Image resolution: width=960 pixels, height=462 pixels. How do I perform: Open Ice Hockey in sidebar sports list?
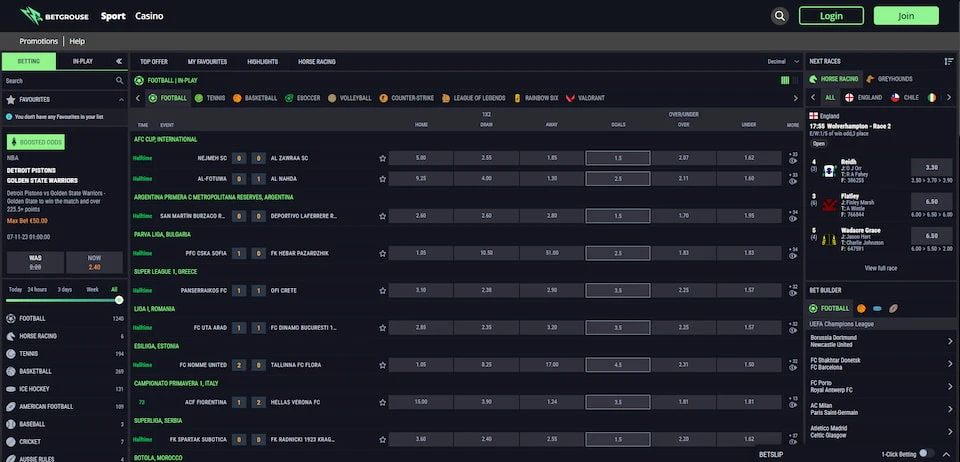pyautogui.click(x=64, y=389)
